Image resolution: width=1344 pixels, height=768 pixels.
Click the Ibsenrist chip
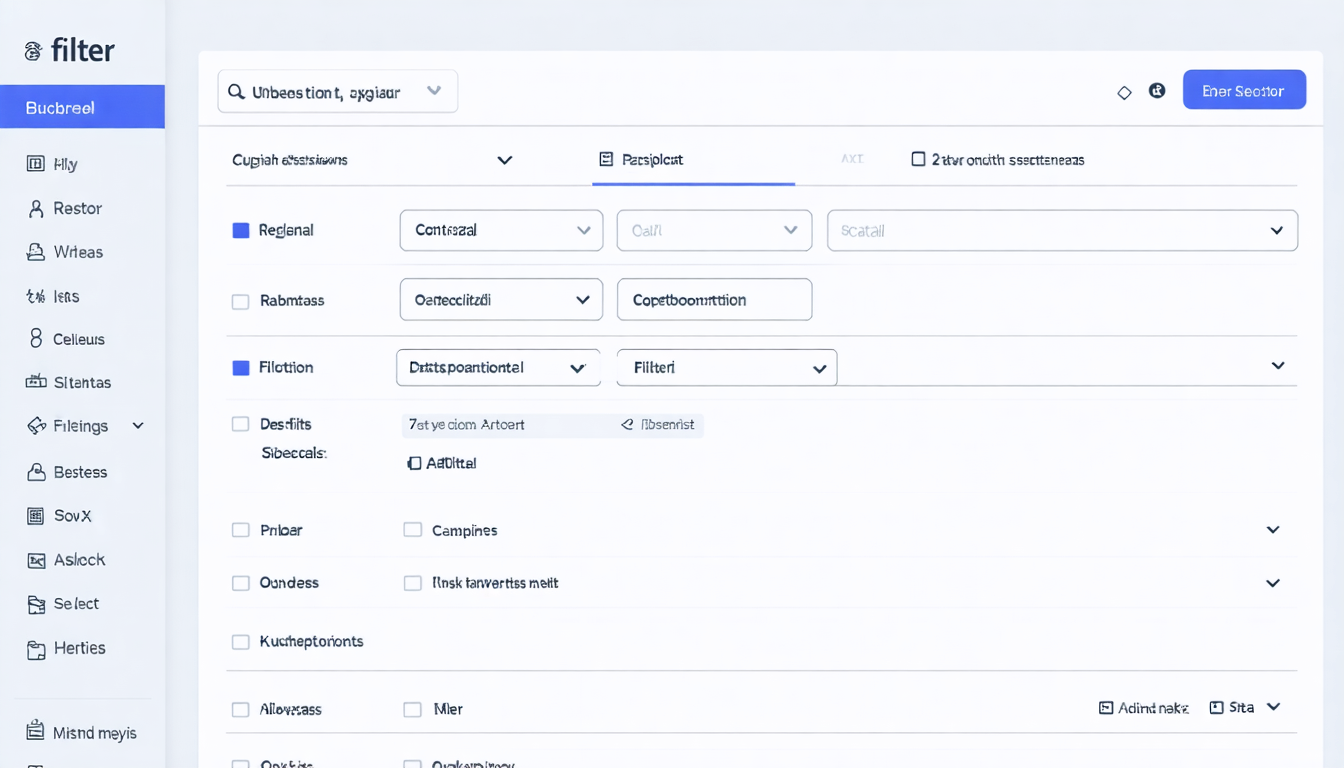(x=658, y=425)
